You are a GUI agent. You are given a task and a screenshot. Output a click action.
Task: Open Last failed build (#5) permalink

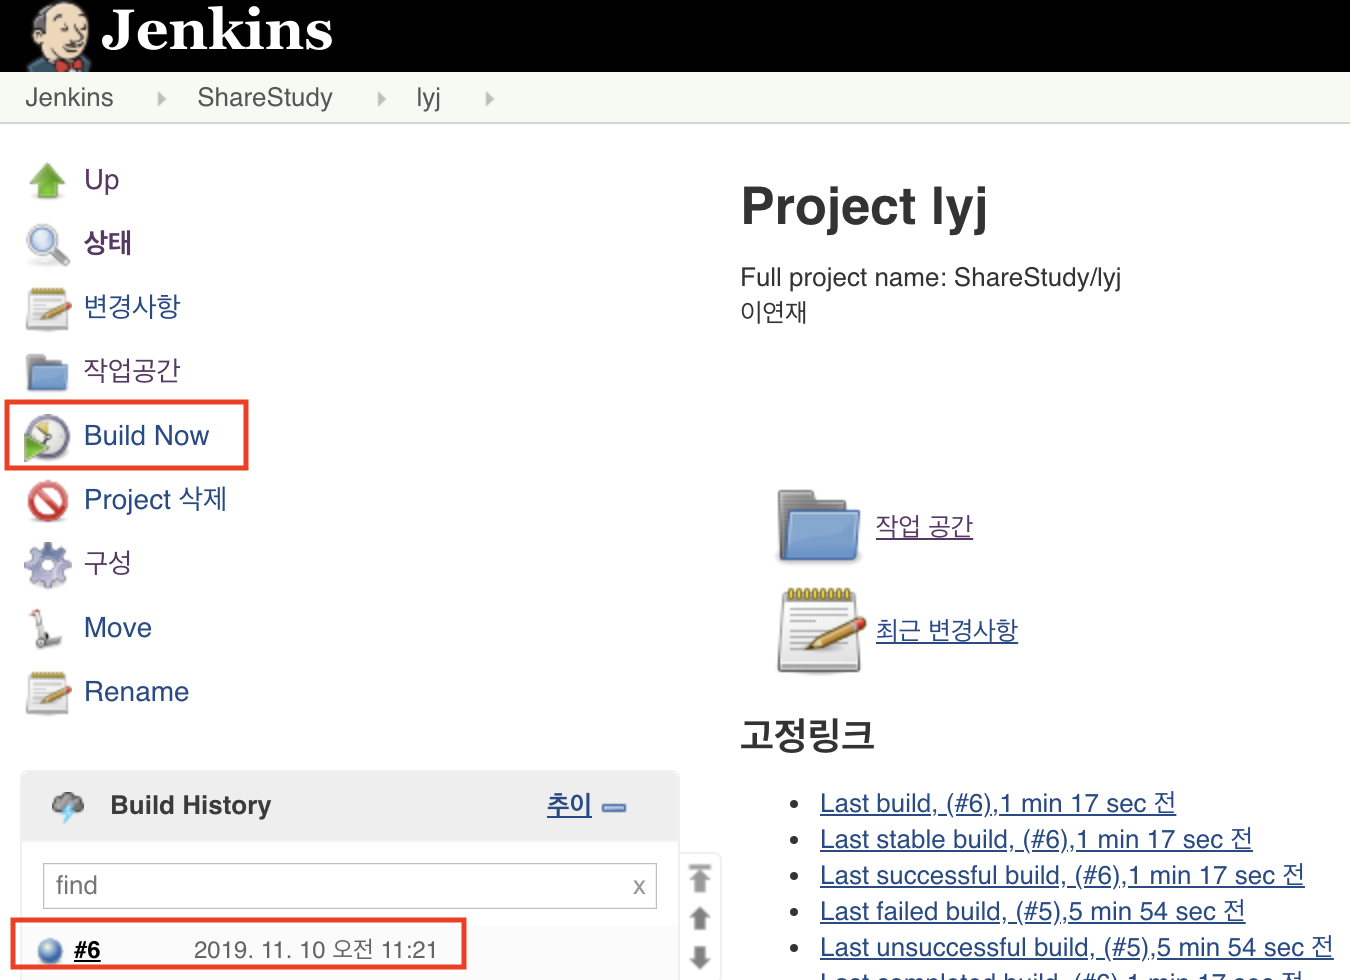tap(1033, 911)
